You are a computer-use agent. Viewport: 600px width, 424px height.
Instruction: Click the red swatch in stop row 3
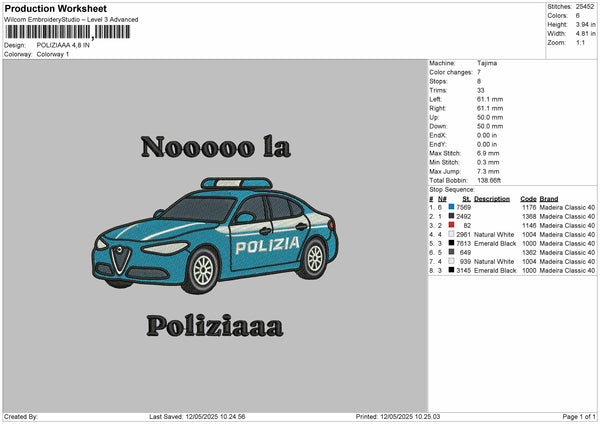tap(452, 225)
